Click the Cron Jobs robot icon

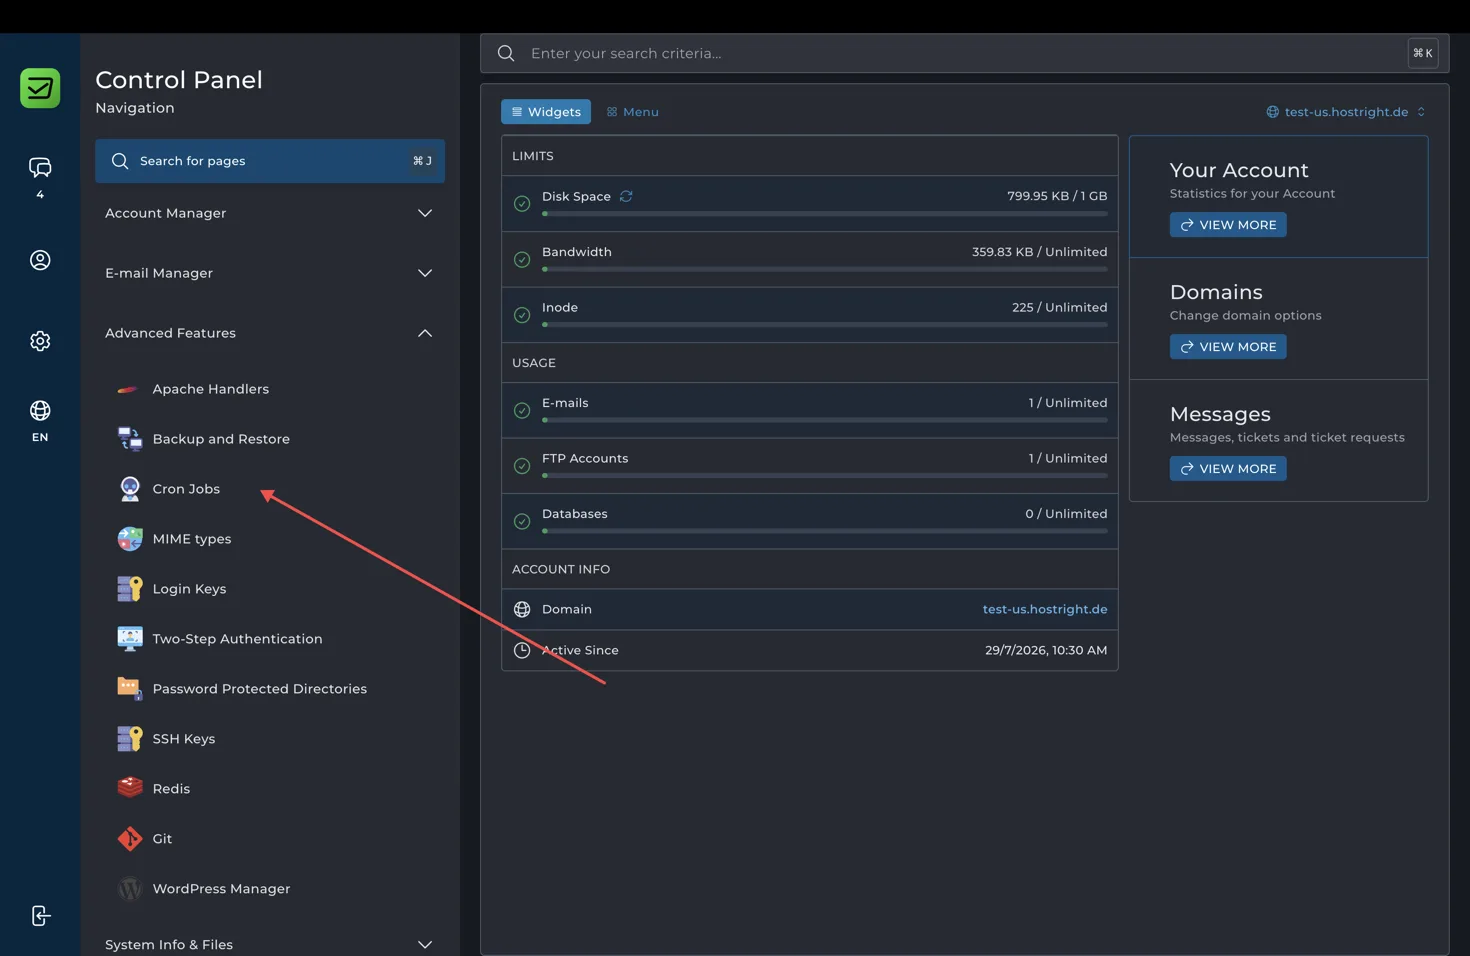130,489
